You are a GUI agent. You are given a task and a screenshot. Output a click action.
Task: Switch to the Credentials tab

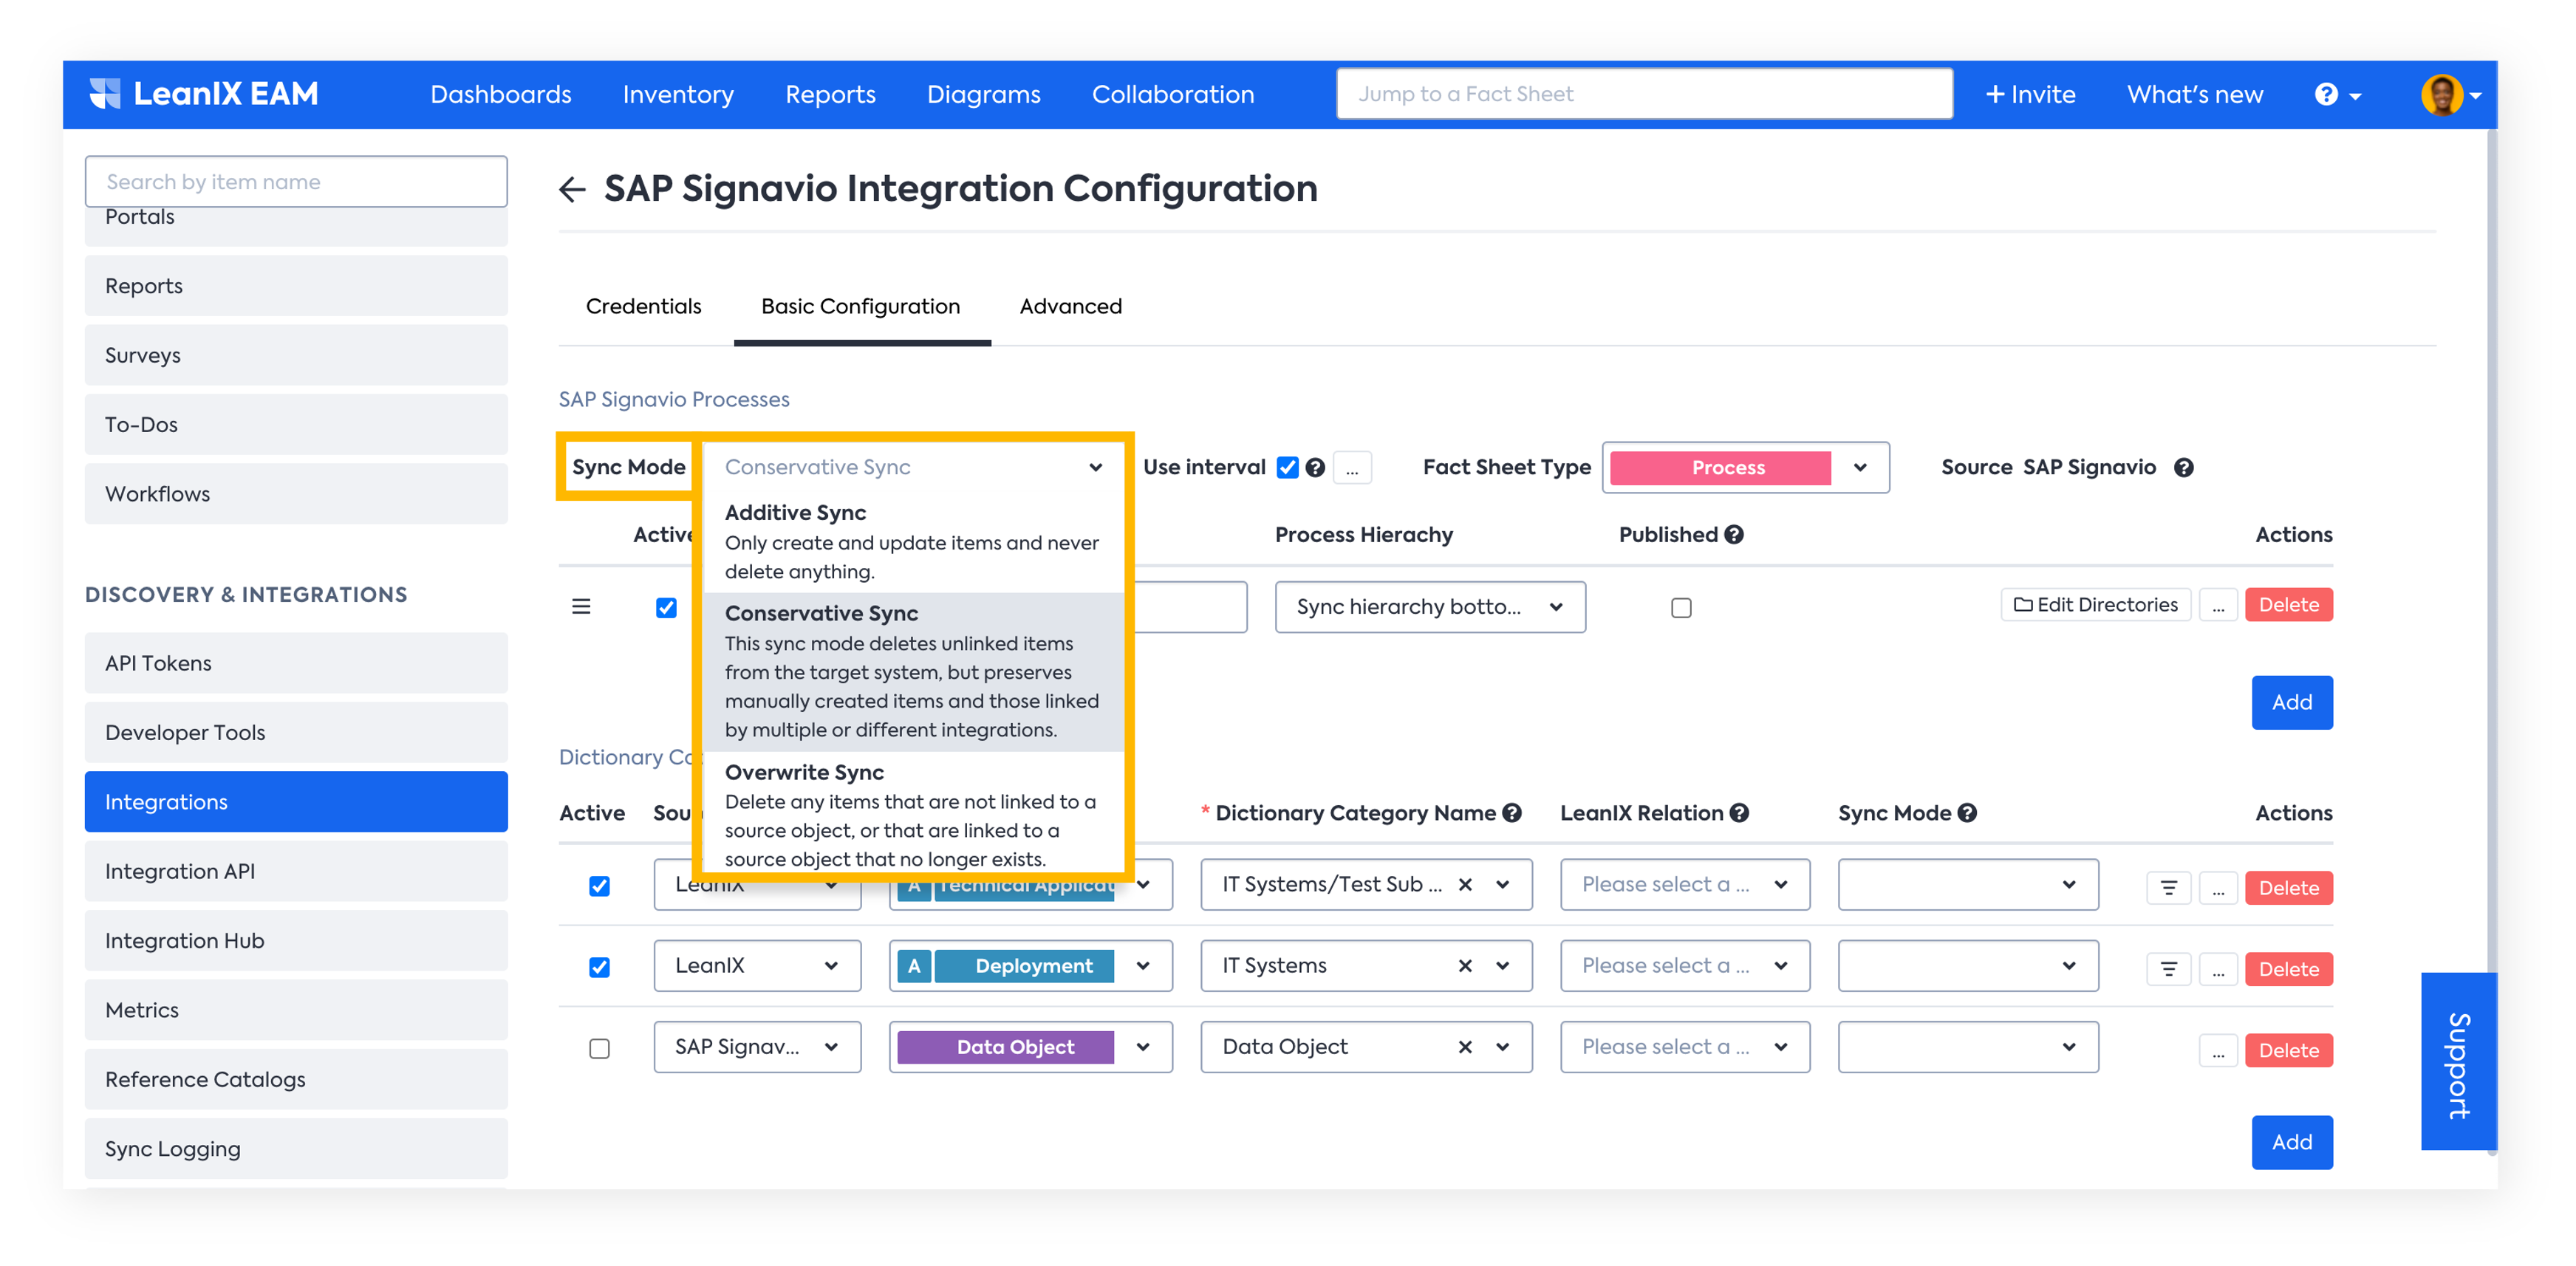(644, 306)
